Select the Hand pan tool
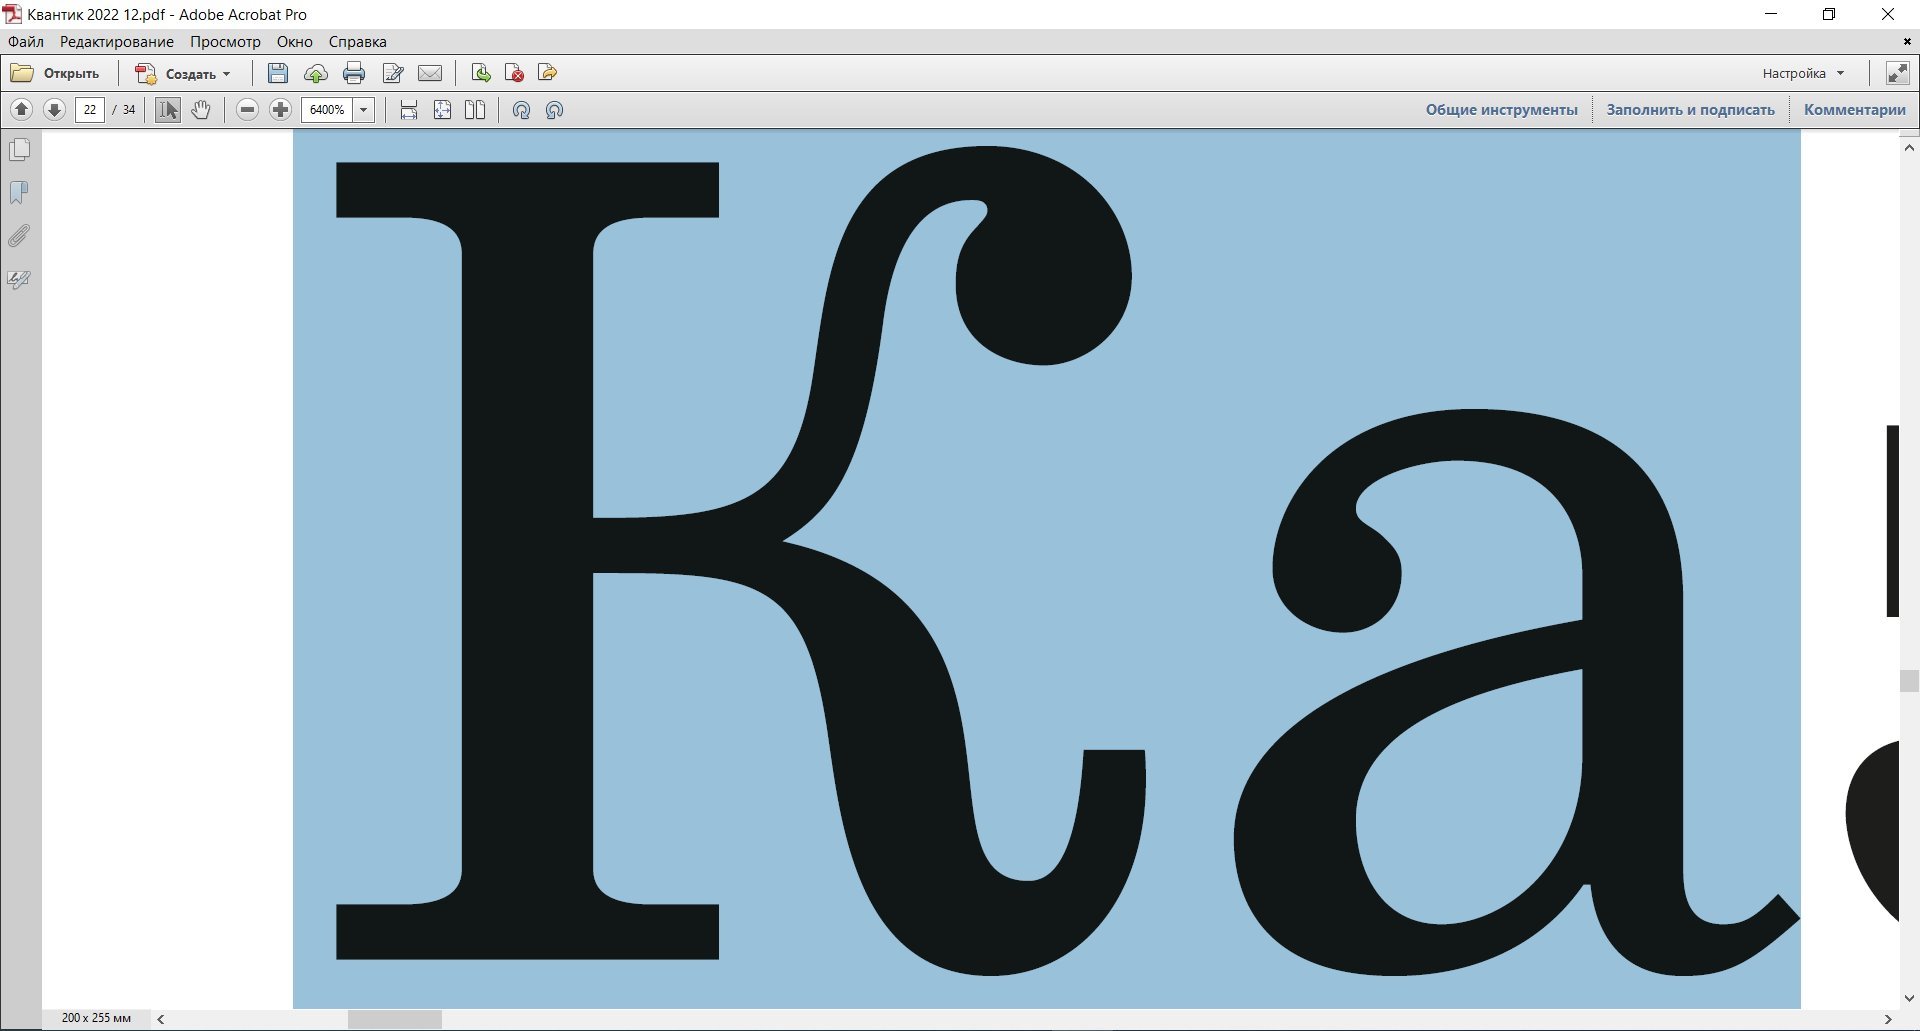1920x1031 pixels. point(201,110)
